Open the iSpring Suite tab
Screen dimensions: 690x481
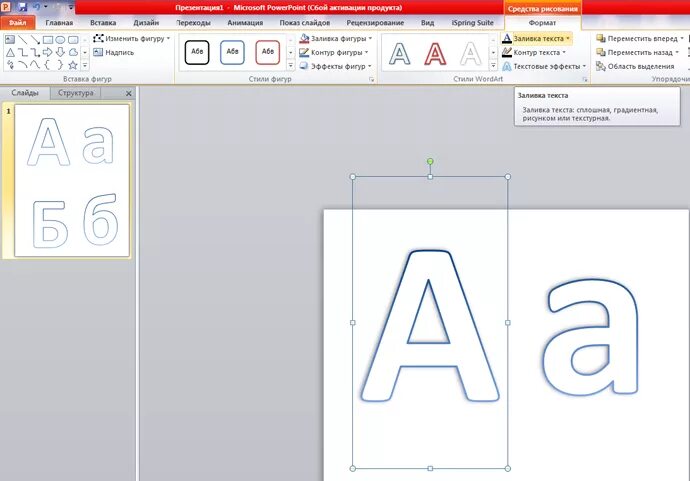click(472, 22)
